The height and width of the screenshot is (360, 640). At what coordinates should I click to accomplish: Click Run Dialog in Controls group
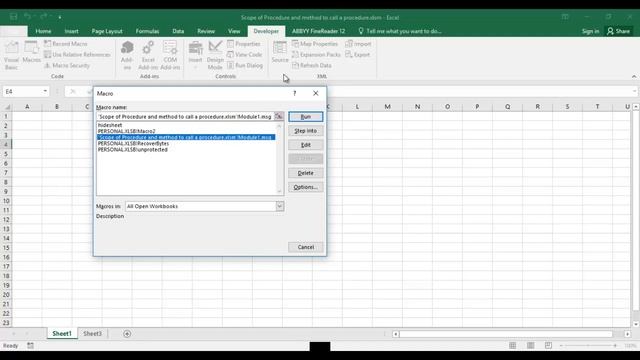(245, 65)
